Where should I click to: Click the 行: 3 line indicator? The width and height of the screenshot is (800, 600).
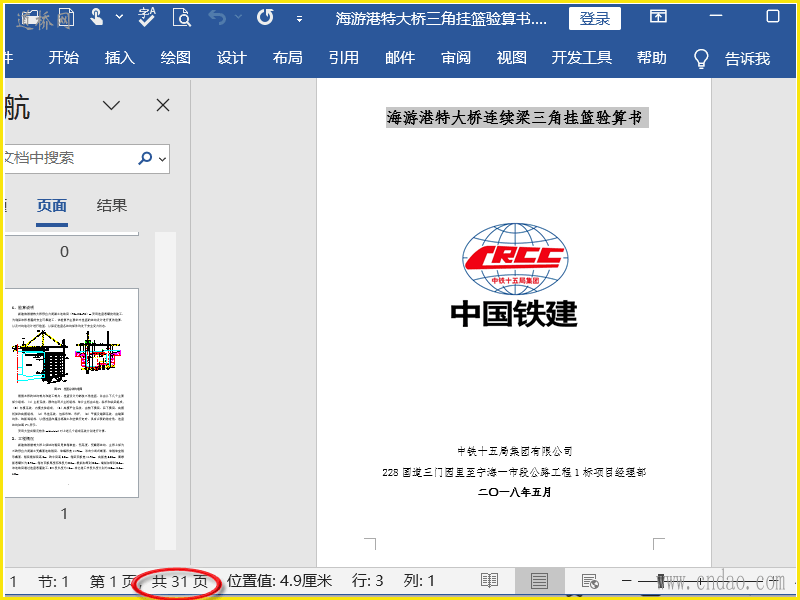[x=367, y=581]
